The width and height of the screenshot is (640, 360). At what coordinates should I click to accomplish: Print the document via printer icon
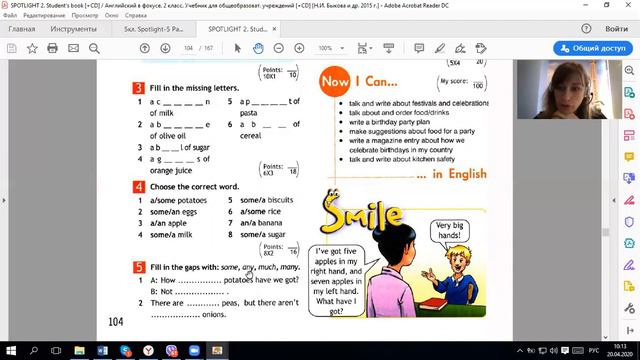pyautogui.click(x=52, y=48)
